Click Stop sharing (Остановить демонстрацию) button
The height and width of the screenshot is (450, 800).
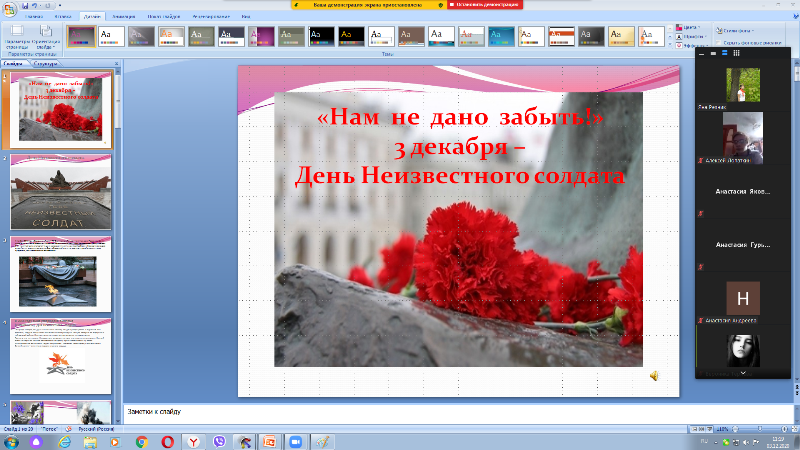[x=485, y=5]
